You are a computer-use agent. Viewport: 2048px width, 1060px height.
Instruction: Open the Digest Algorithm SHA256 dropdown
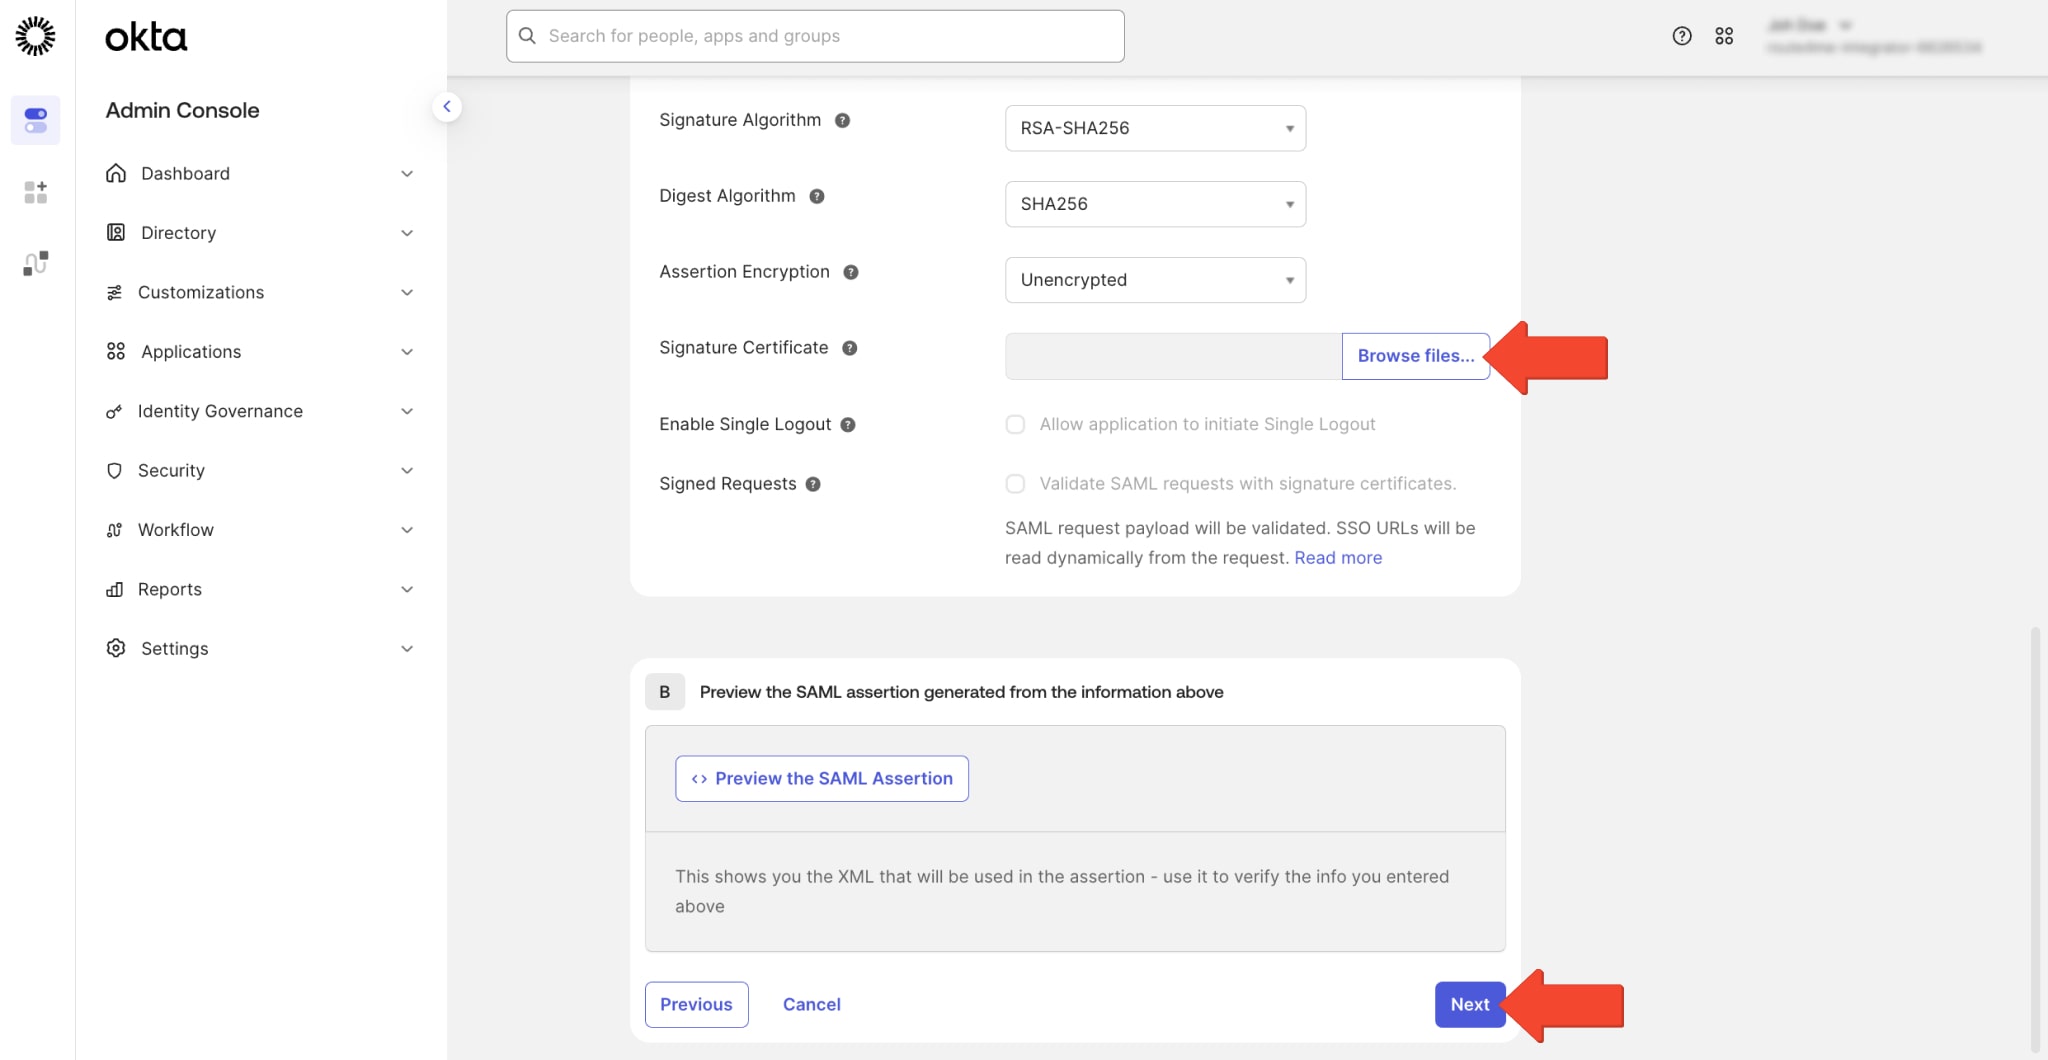click(1155, 204)
